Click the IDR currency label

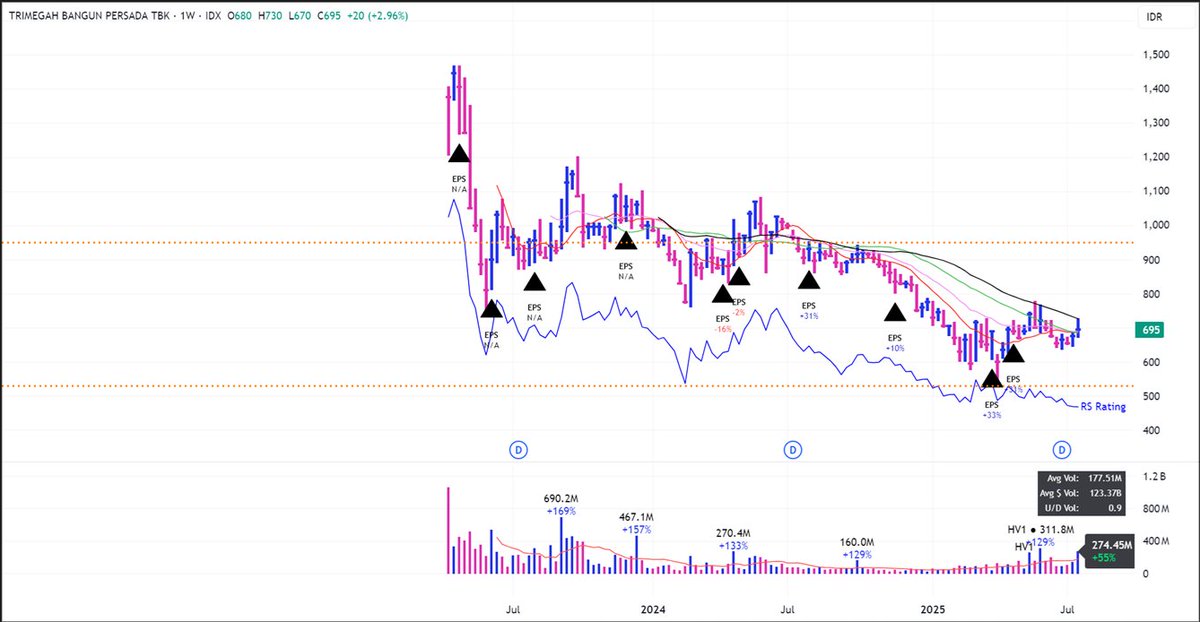point(1153,16)
